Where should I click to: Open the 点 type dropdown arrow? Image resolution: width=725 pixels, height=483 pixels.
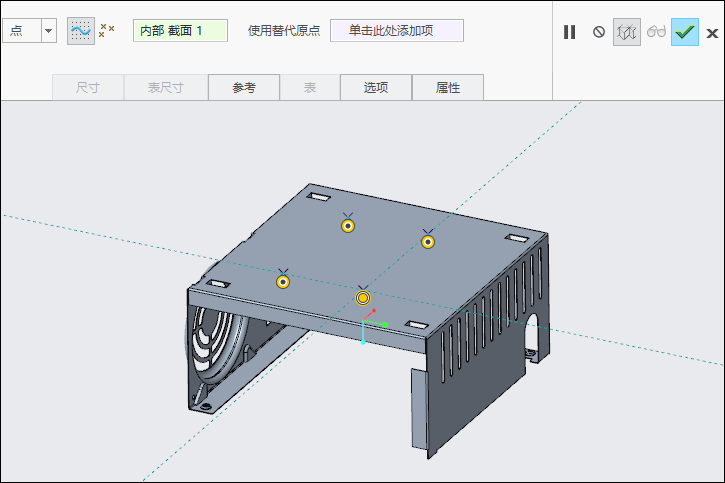49,31
